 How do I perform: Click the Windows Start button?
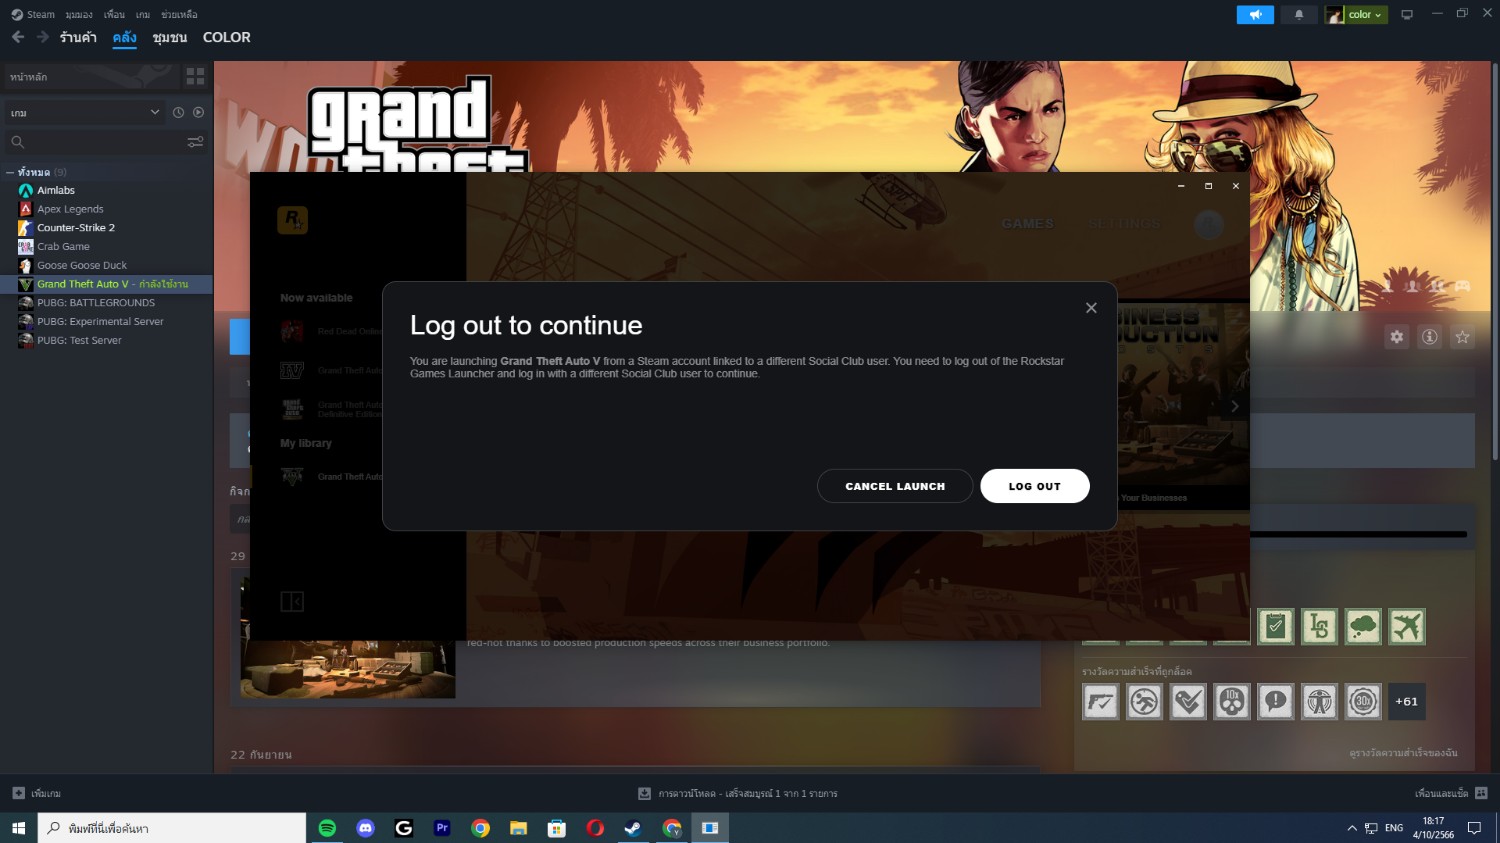[18, 828]
